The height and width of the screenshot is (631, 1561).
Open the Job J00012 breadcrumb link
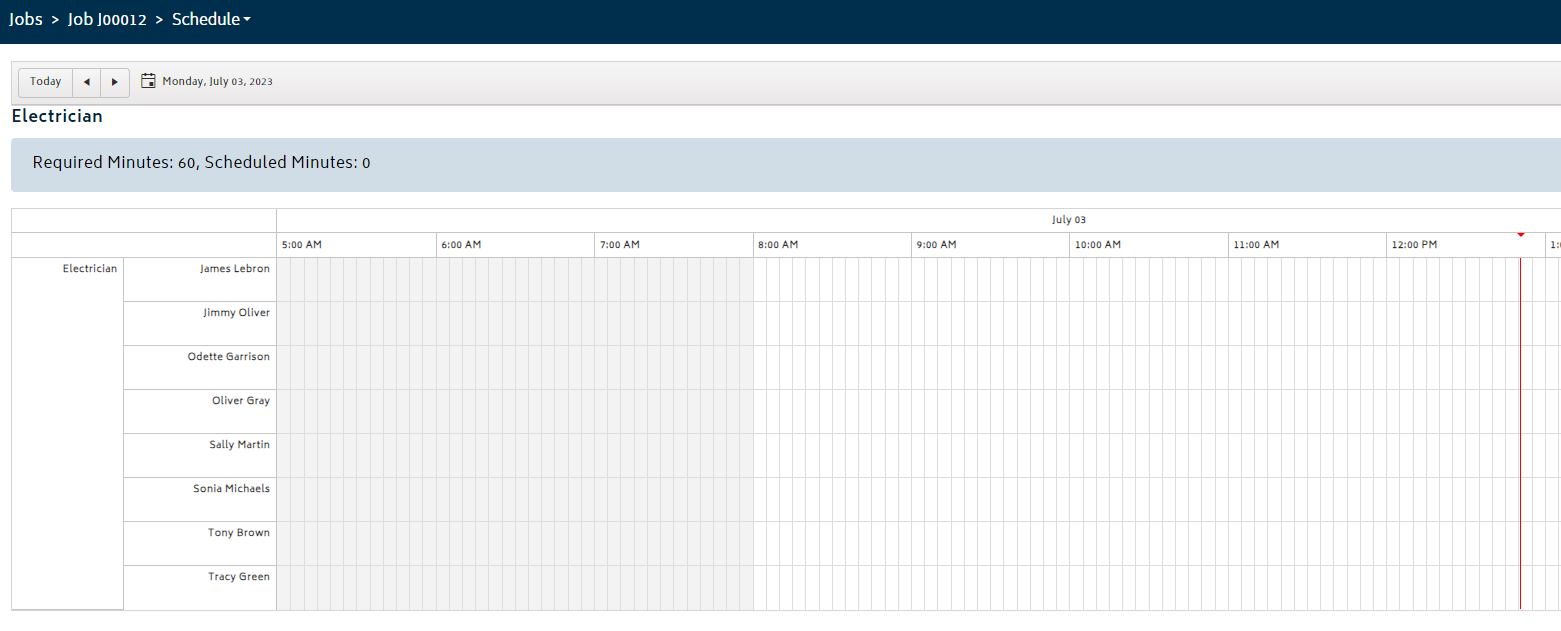(107, 19)
